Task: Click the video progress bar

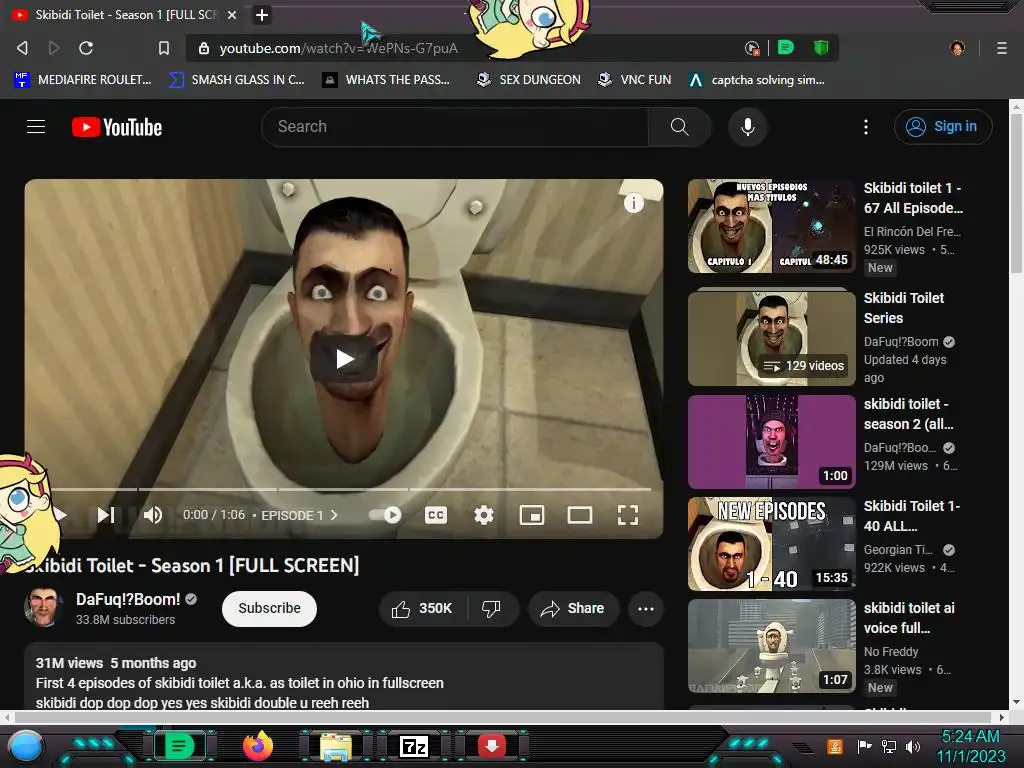Action: [351, 489]
